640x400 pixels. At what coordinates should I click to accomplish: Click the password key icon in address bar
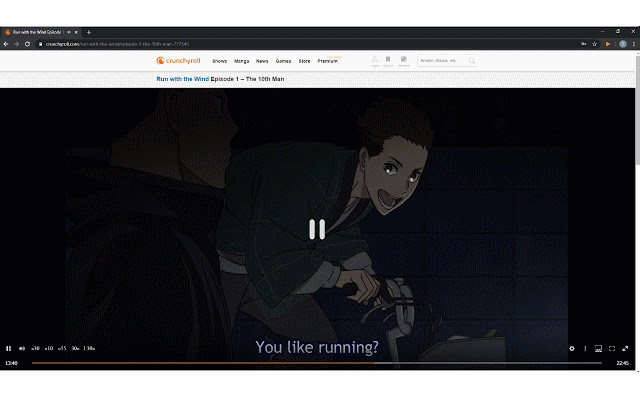584,44
